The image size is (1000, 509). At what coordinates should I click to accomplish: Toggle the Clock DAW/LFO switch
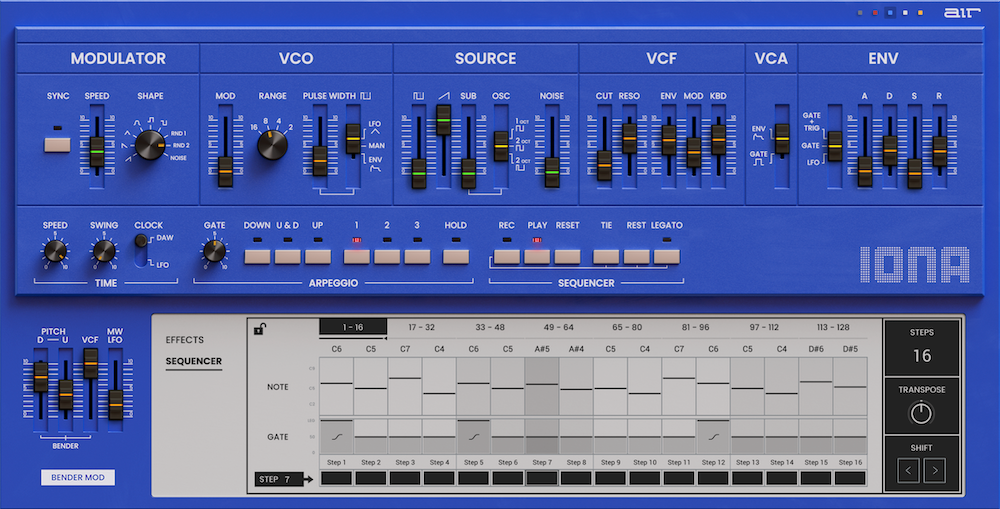[x=141, y=250]
